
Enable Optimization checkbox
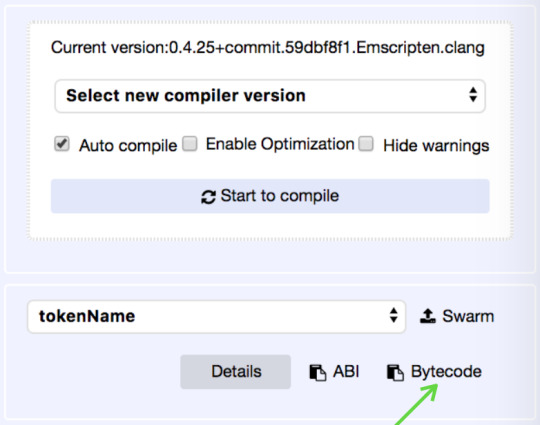[x=190, y=144]
